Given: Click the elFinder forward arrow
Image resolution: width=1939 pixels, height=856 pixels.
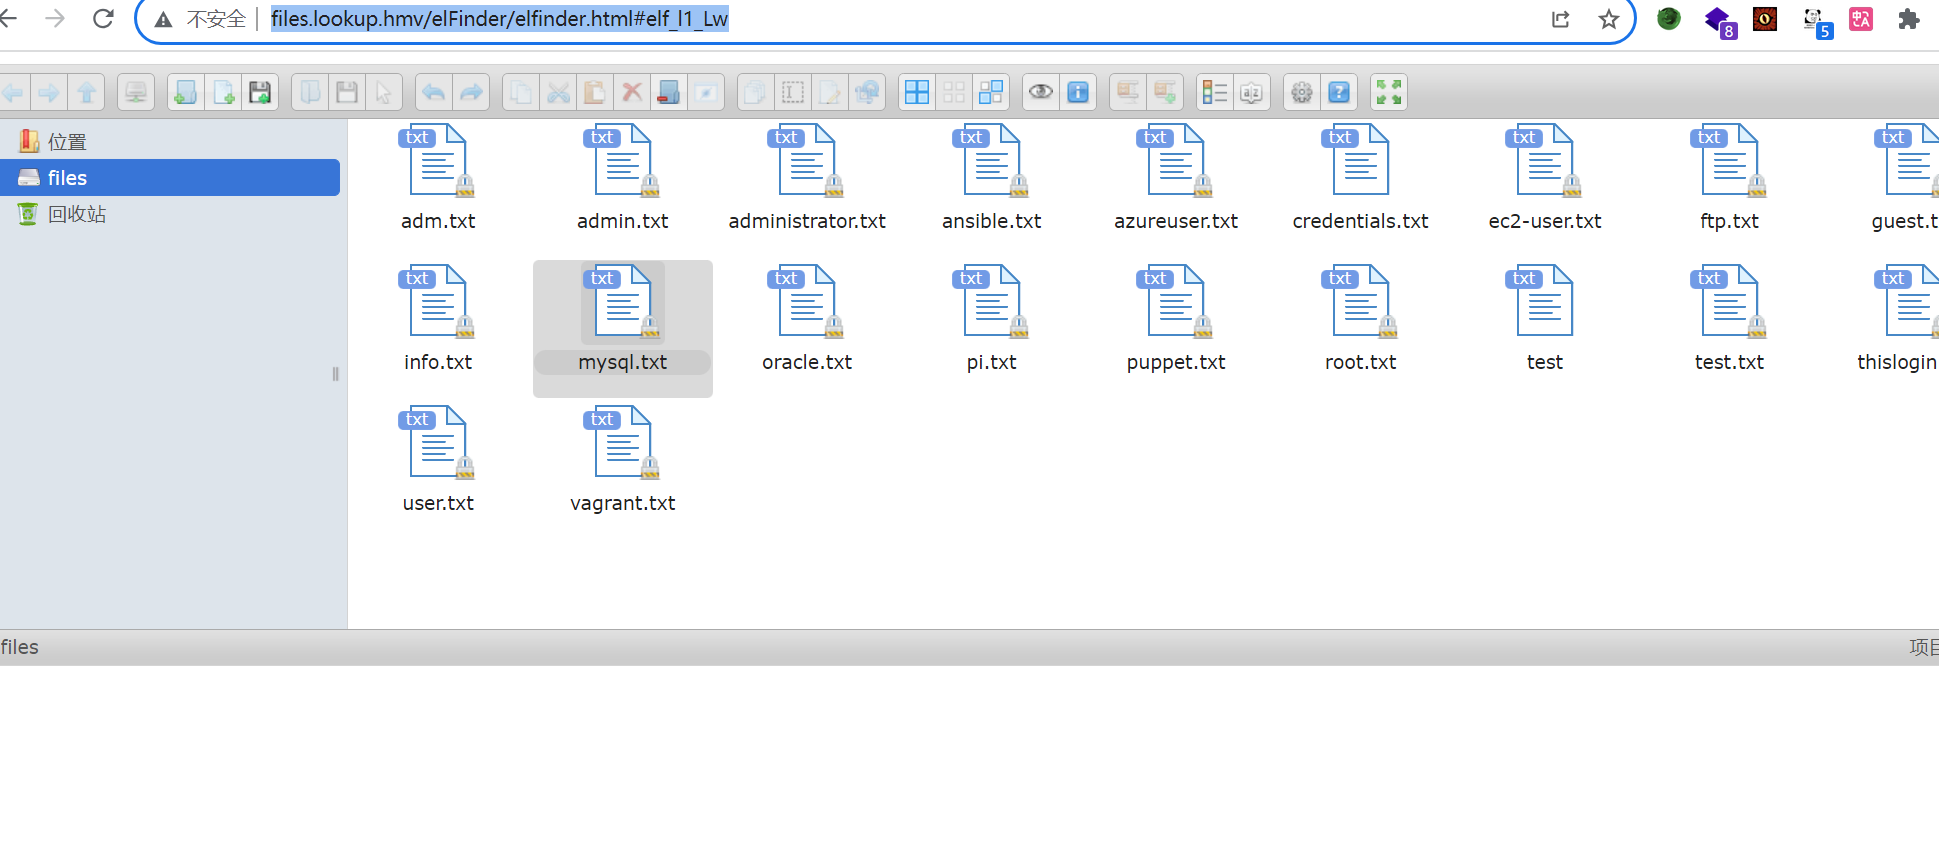Looking at the screenshot, I should coord(49,93).
